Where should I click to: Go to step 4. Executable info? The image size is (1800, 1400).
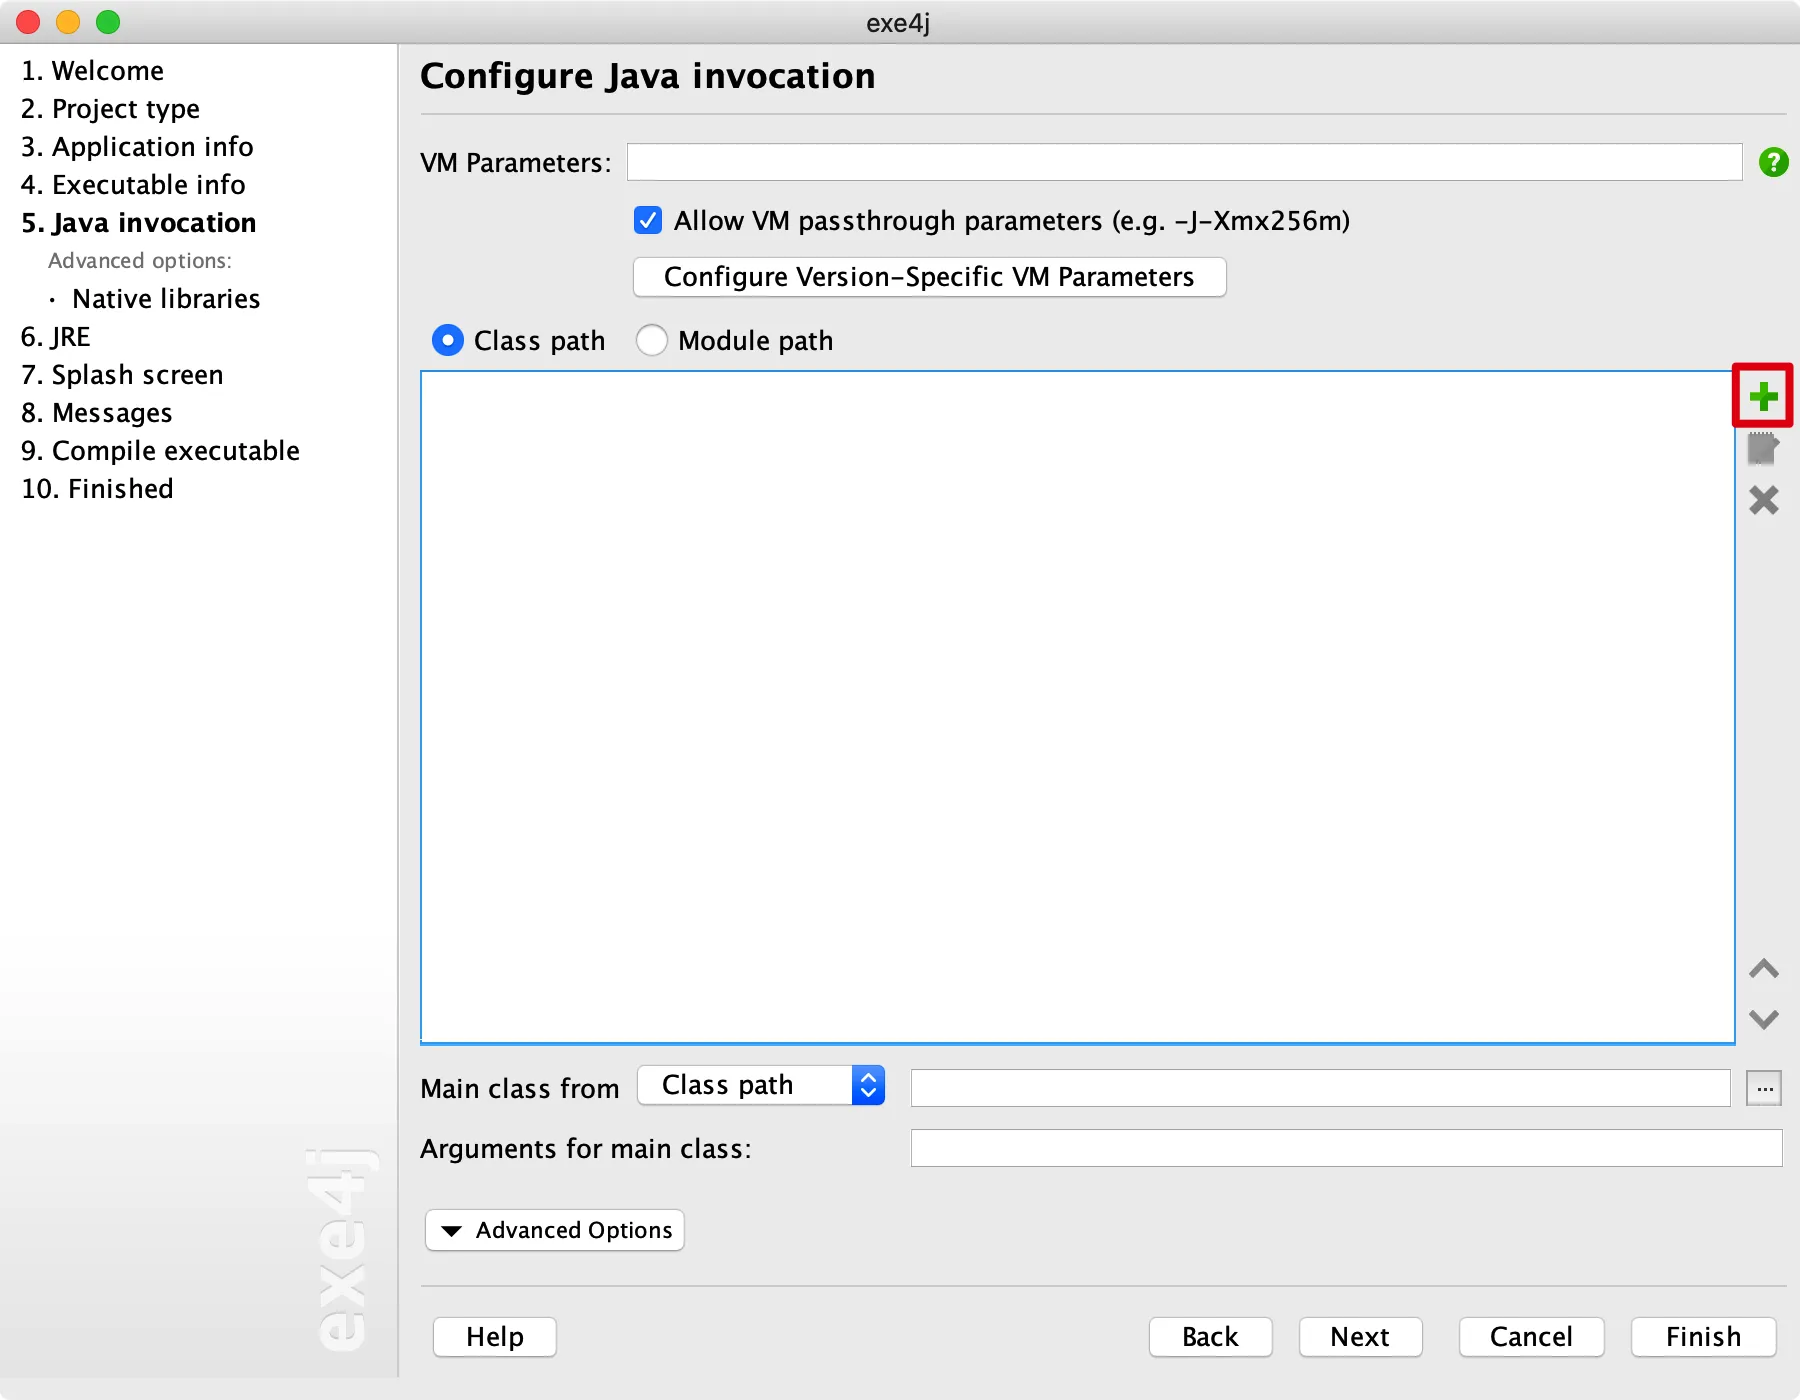(133, 185)
